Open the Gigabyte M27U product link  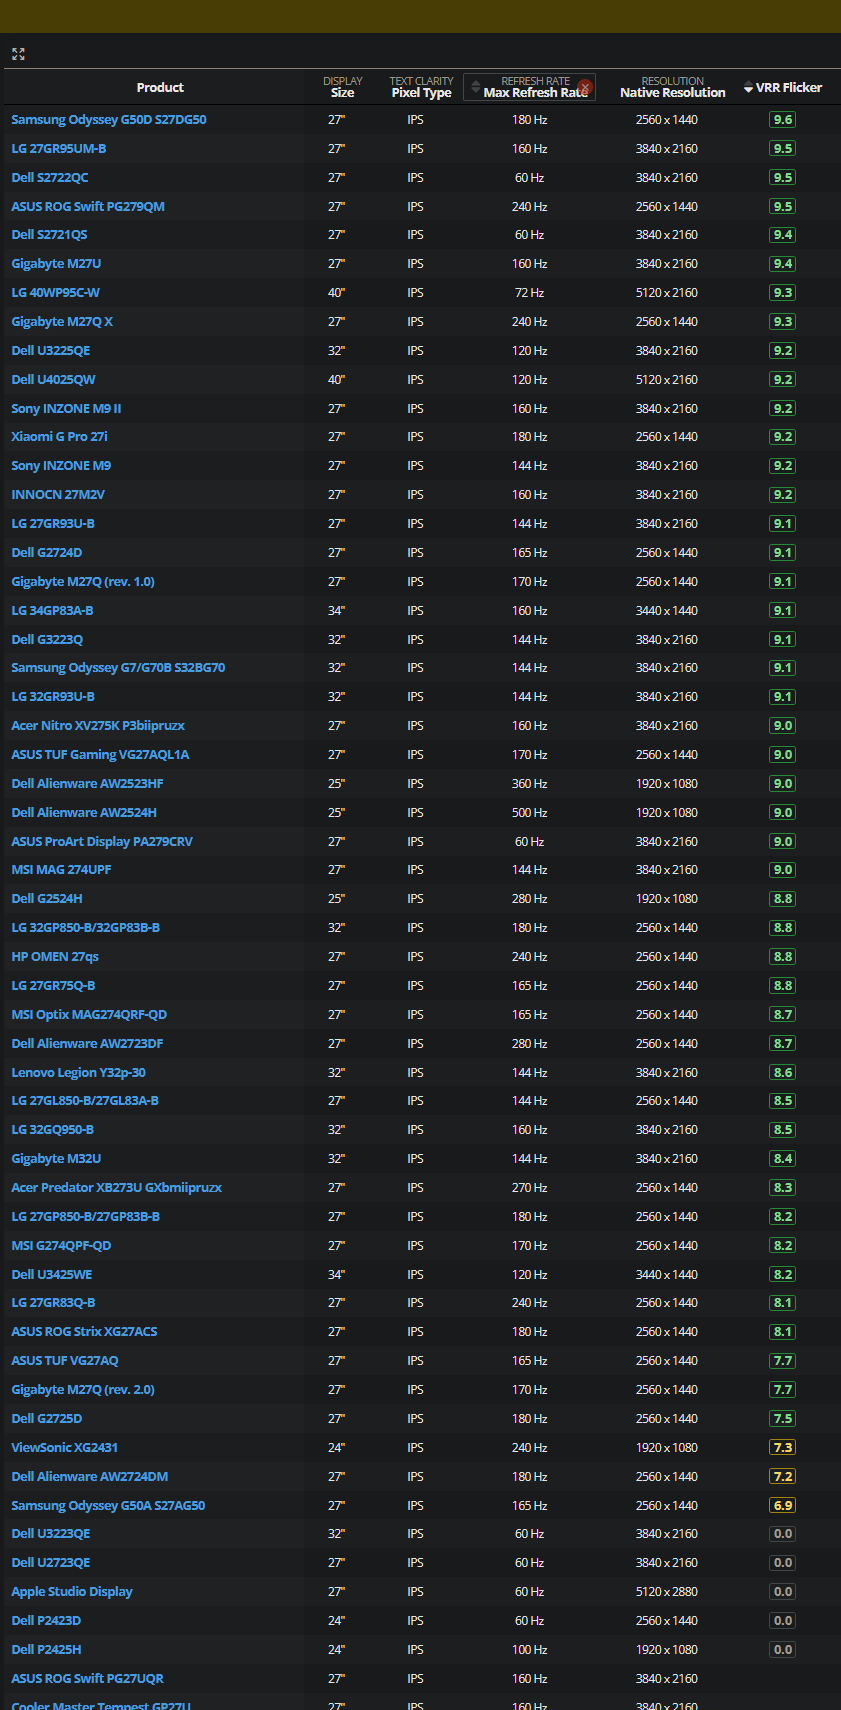point(56,263)
